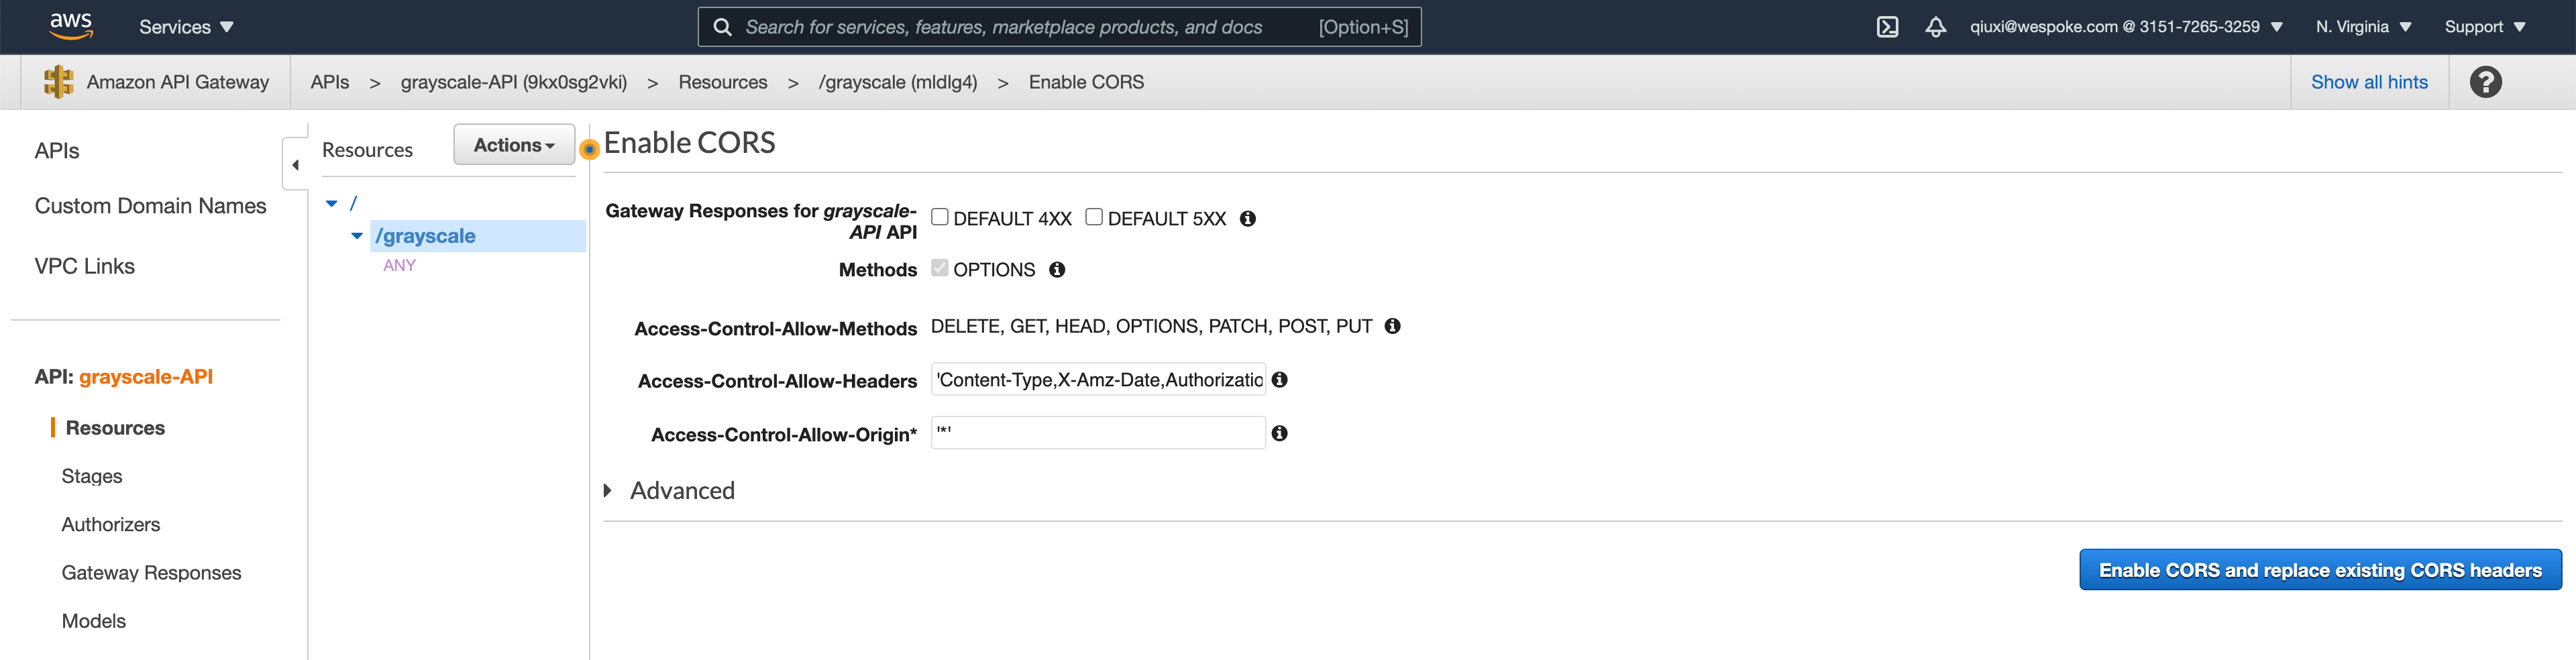Open Models in the API menu
The image size is (2576, 660).
[x=94, y=621]
